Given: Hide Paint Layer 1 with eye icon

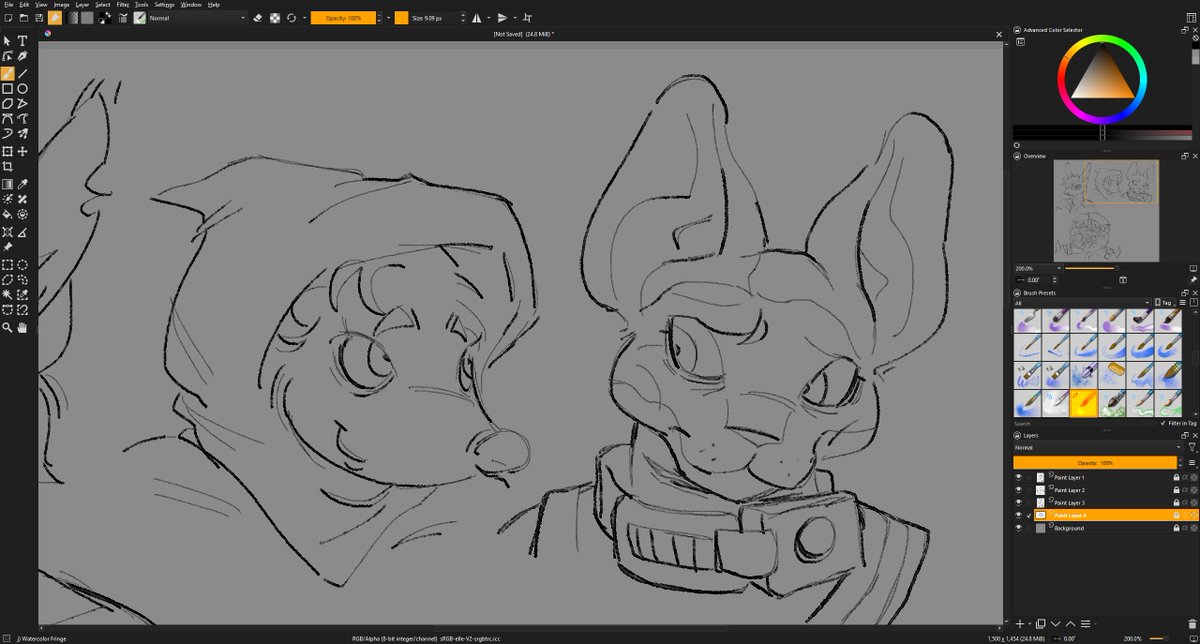Looking at the screenshot, I should tap(1018, 477).
